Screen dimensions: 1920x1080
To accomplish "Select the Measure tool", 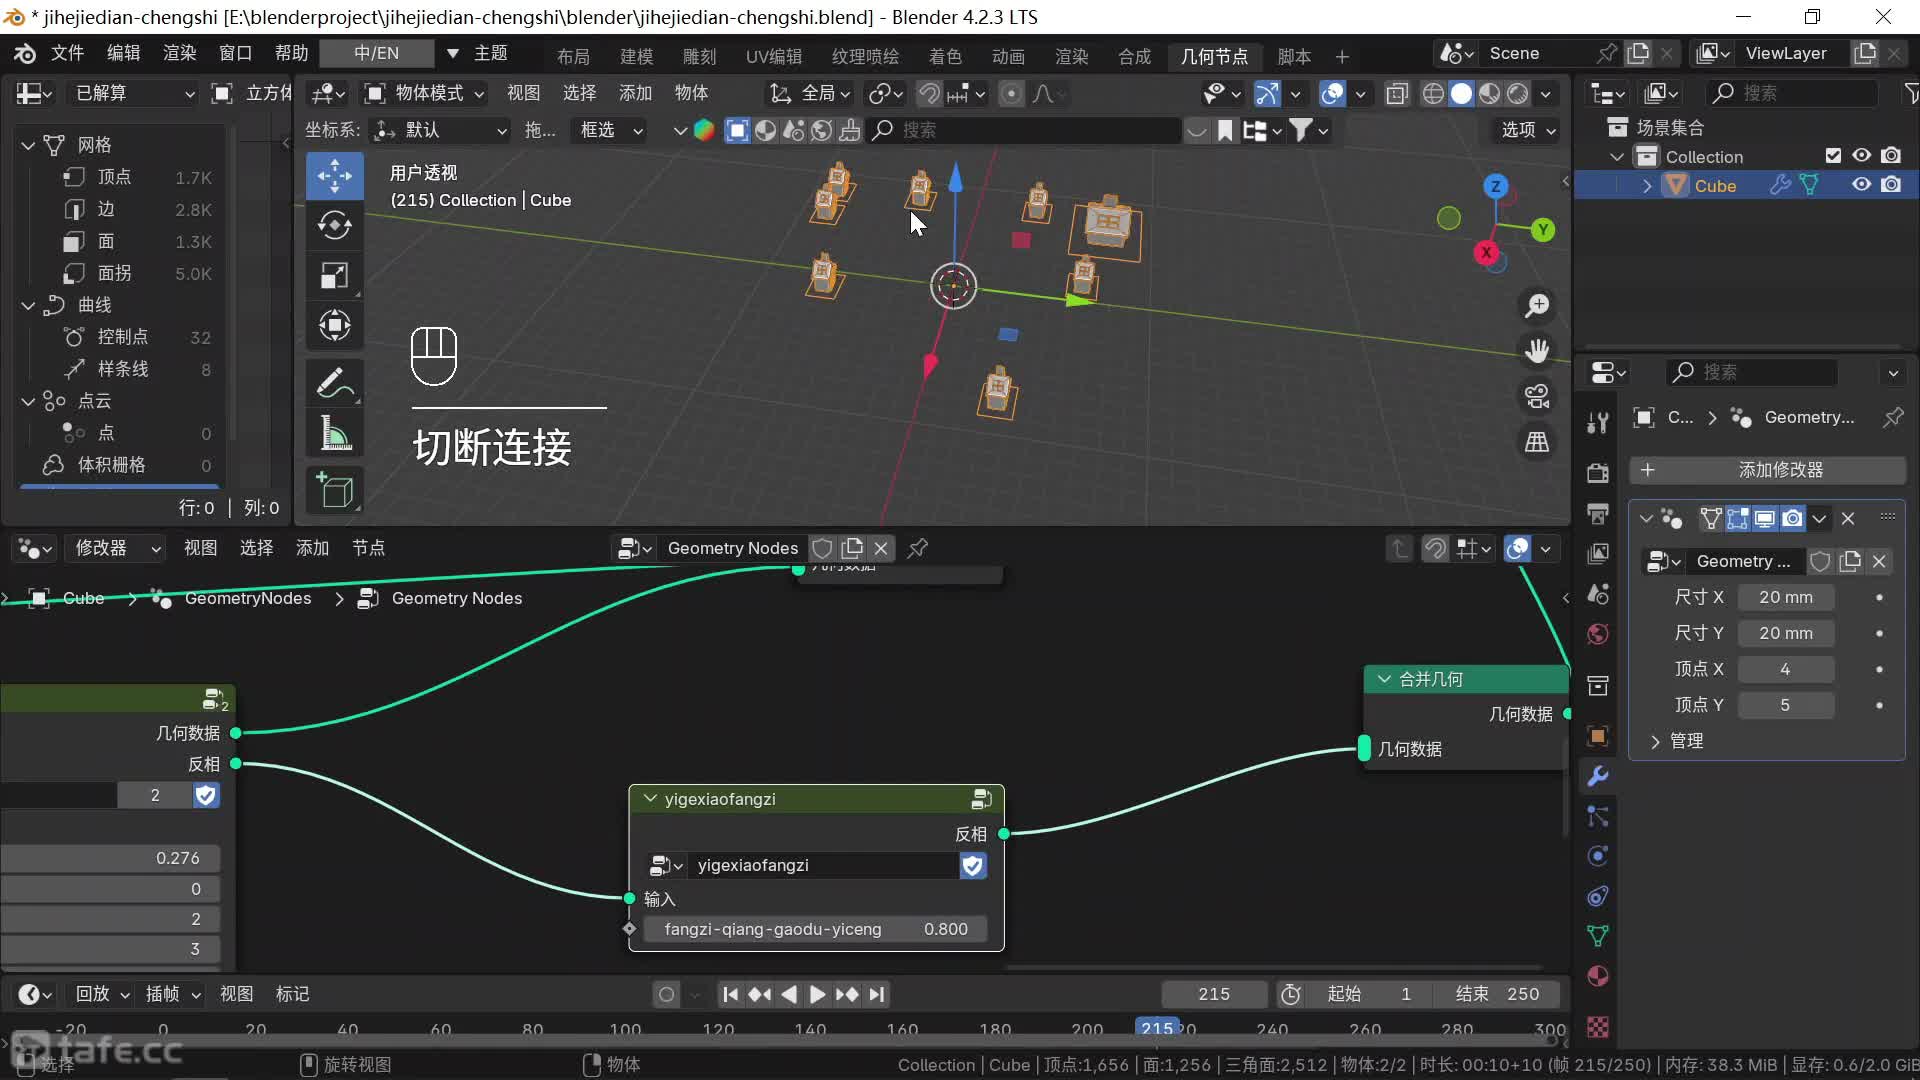I will (x=334, y=433).
